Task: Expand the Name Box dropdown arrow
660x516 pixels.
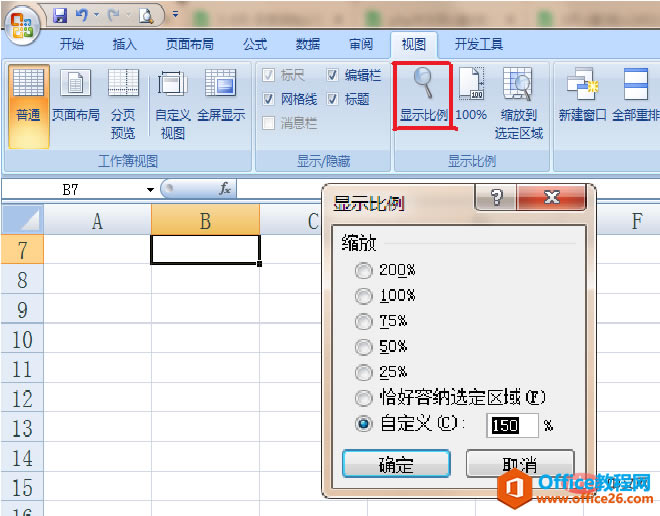Action: pyautogui.click(x=150, y=190)
